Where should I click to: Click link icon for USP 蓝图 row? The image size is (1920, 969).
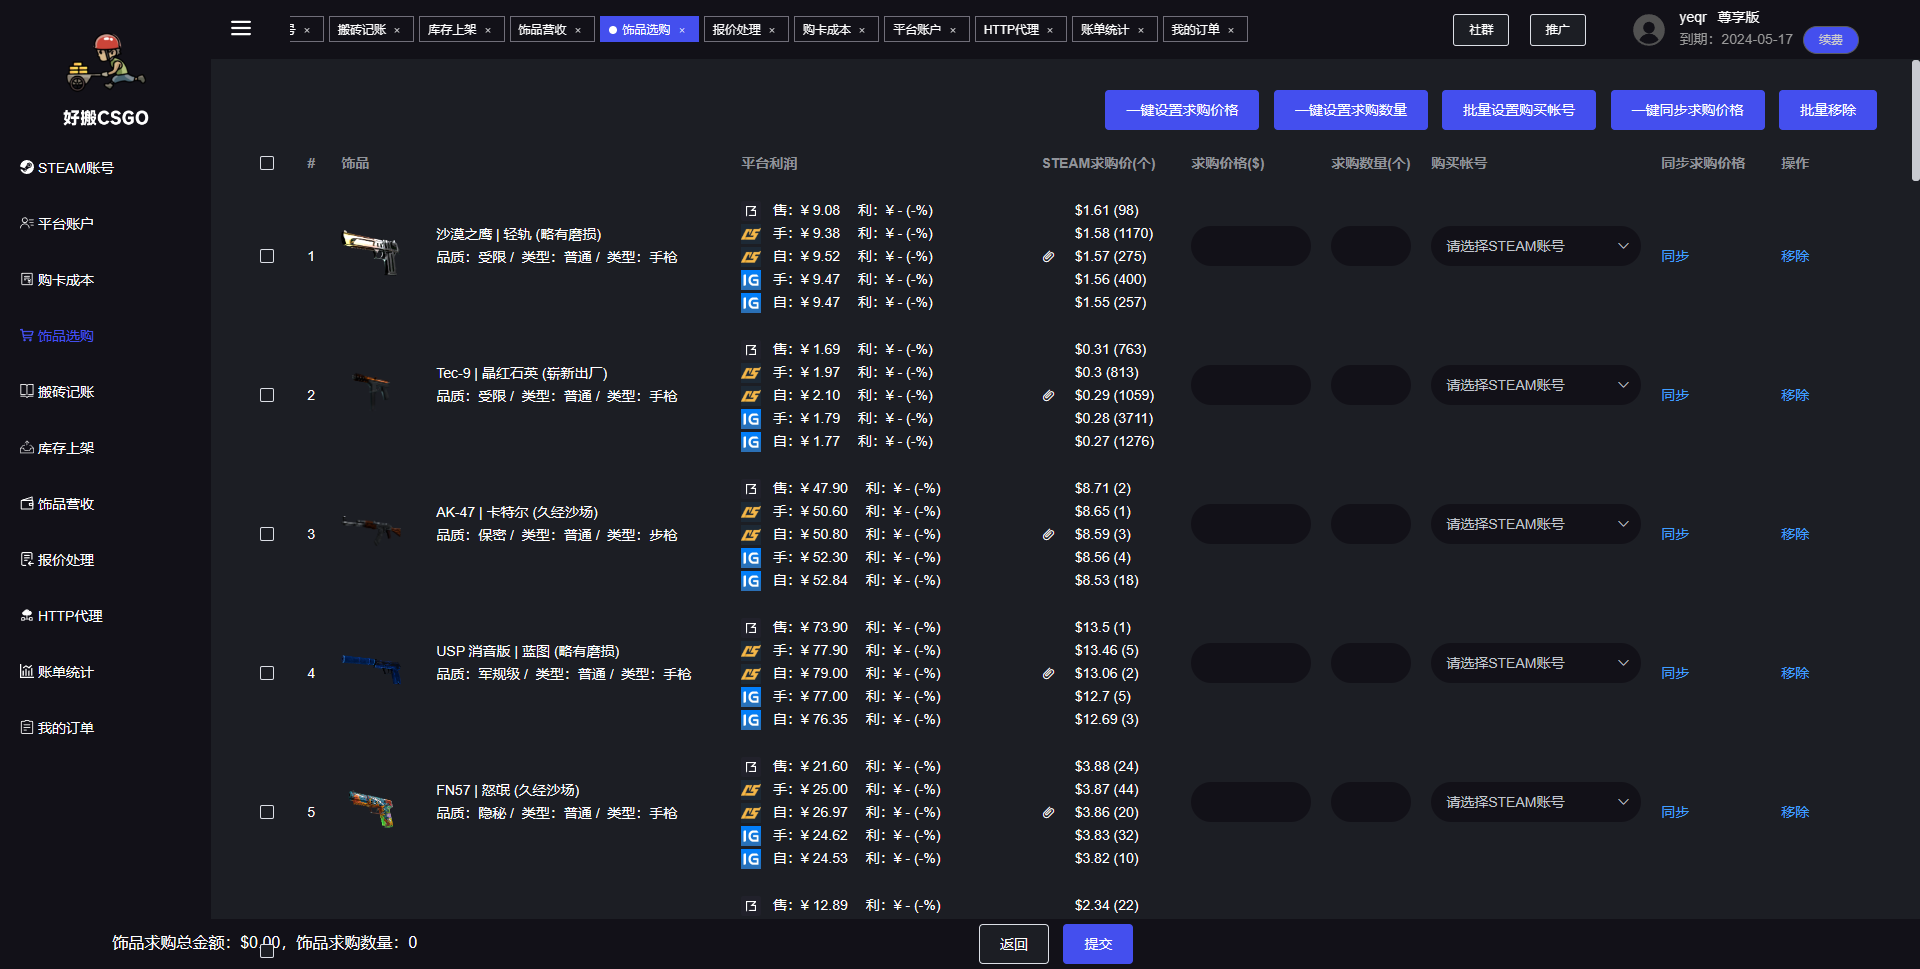(1048, 674)
